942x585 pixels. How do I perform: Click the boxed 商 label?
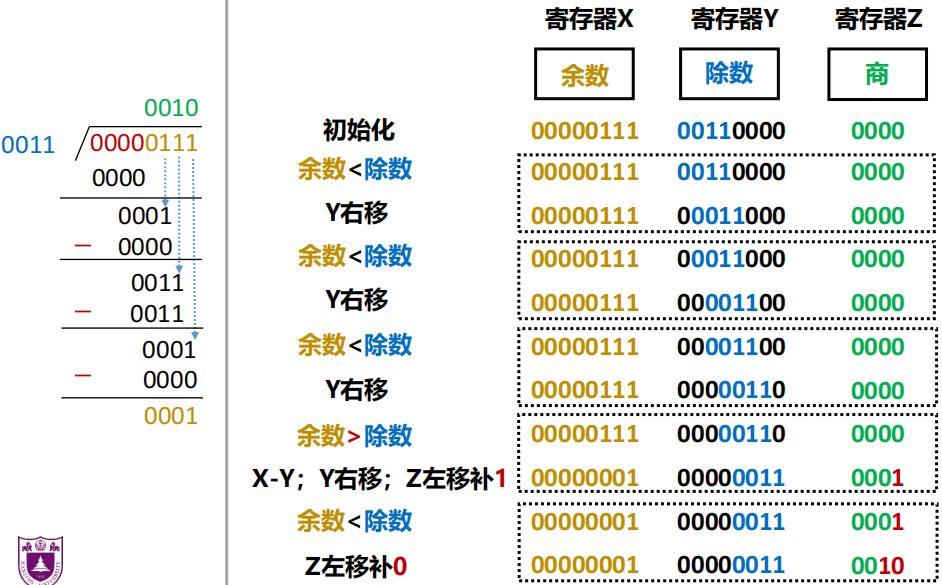pos(877,75)
